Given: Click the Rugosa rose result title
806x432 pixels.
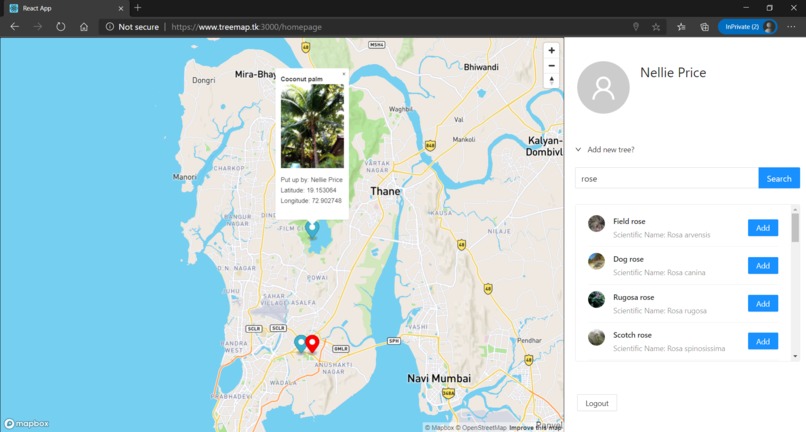Looking at the screenshot, I should point(633,297).
